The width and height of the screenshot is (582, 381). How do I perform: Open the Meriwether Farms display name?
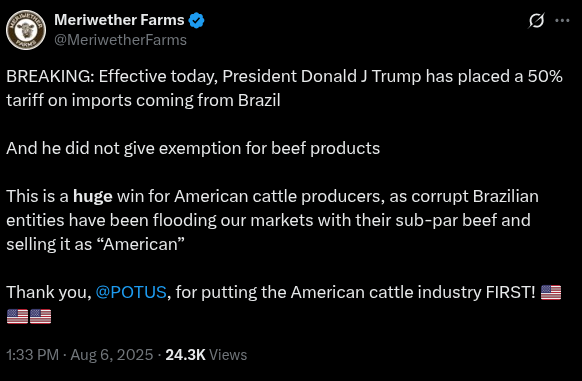click(x=119, y=20)
